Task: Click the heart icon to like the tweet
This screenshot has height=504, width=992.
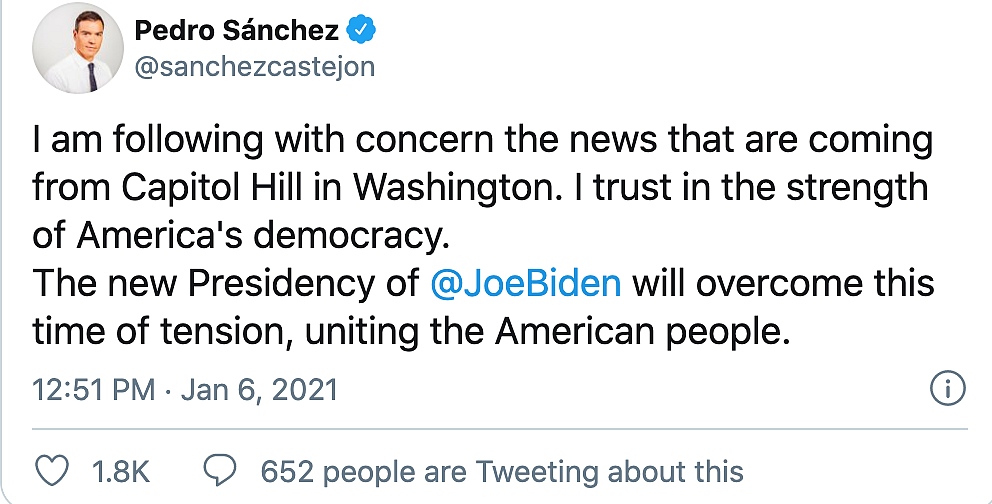Action: [x=51, y=471]
